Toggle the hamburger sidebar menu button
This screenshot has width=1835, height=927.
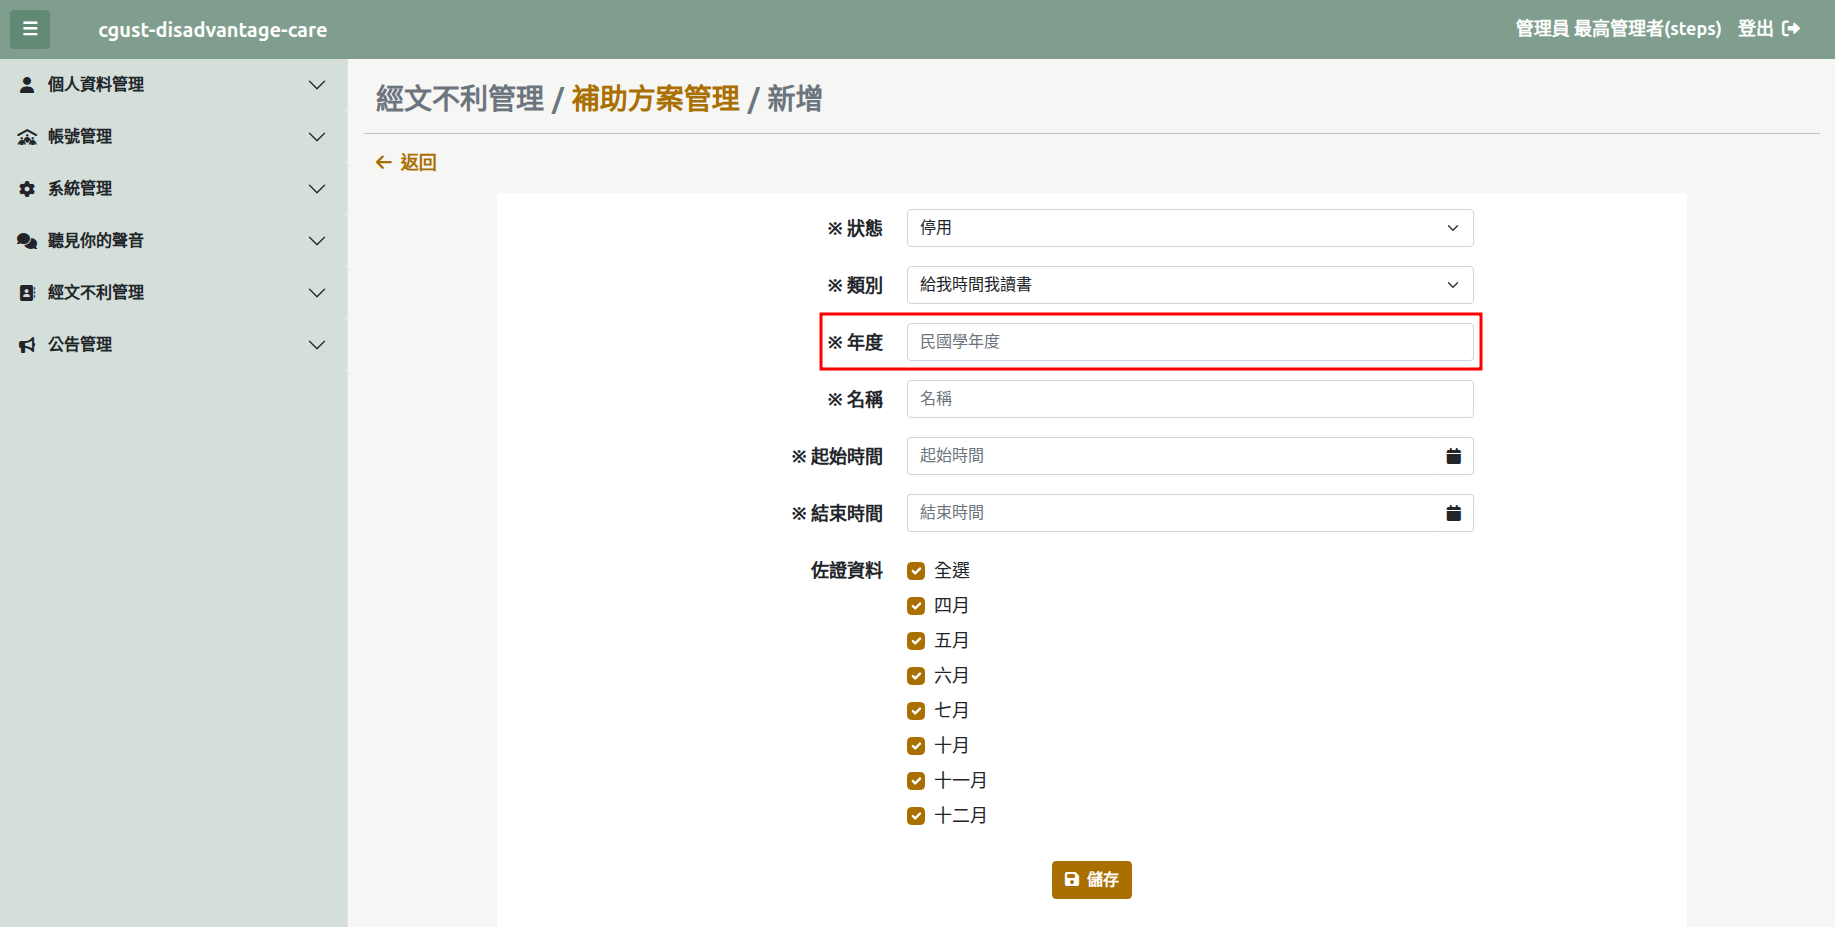click(30, 29)
